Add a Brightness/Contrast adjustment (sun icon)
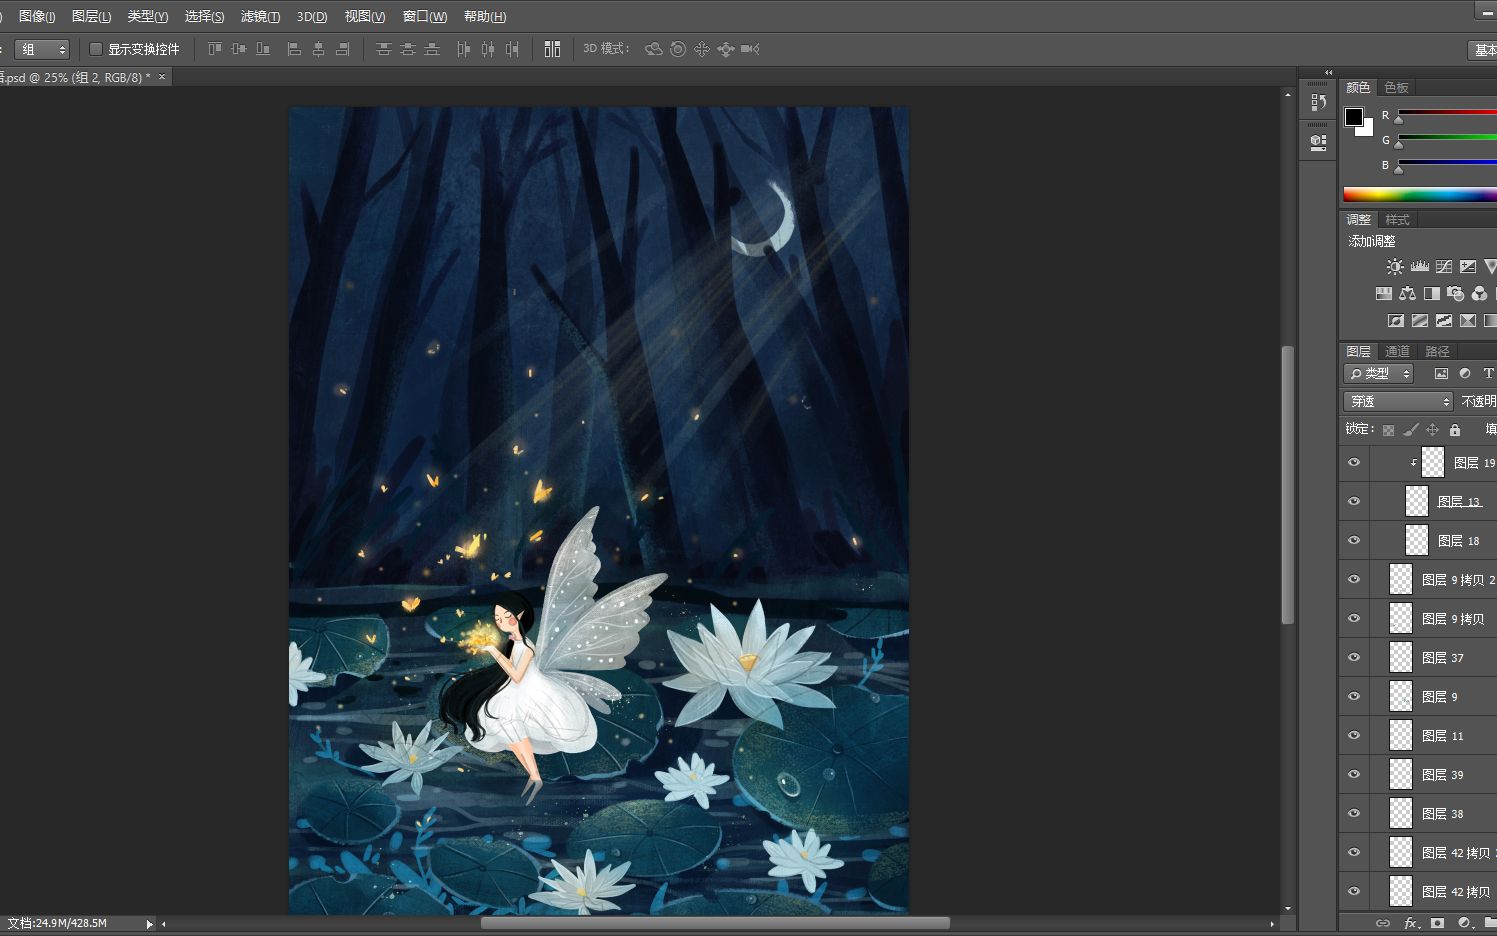This screenshot has width=1497, height=936. tap(1395, 266)
